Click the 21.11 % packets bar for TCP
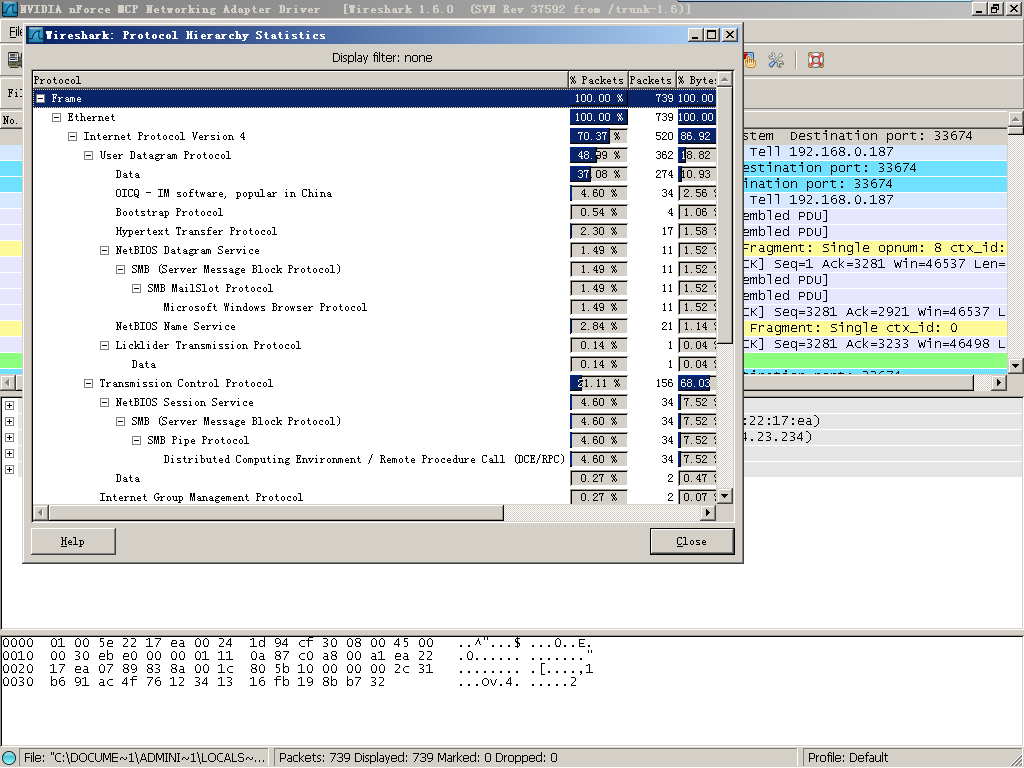This screenshot has width=1024, height=768. coord(598,383)
